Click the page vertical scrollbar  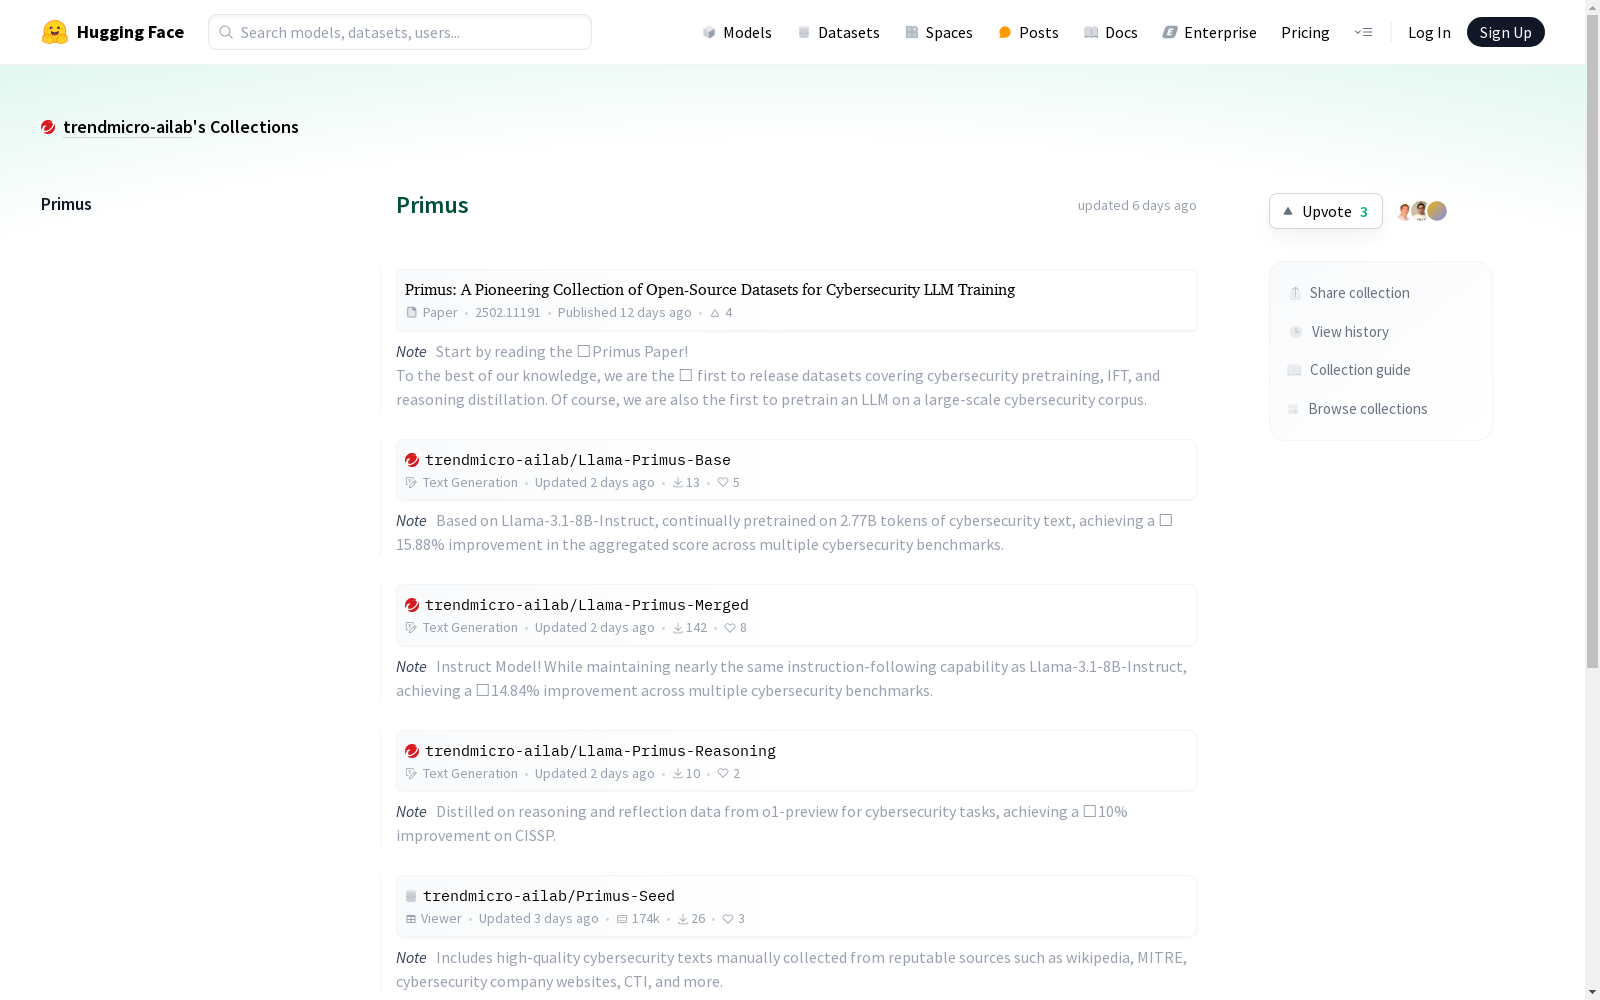(1592, 340)
